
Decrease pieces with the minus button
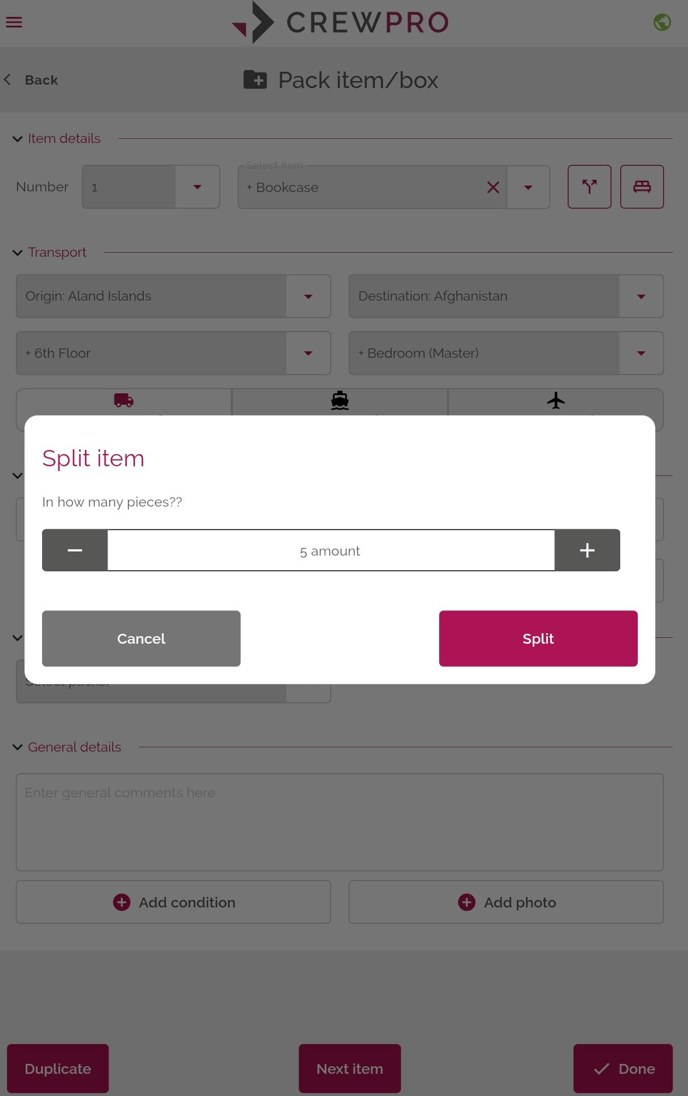(x=75, y=550)
